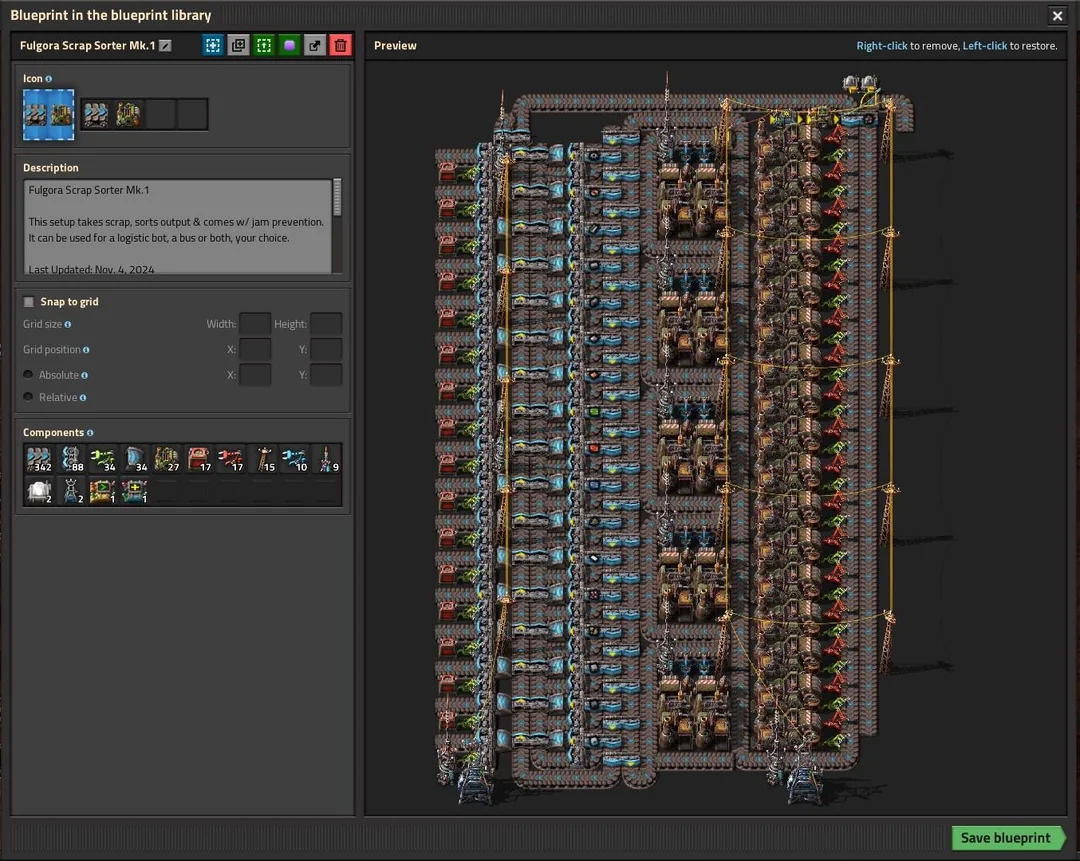The width and height of the screenshot is (1080, 861).
Task: Click the 'Last Updated: Nov. 4, 2024' line
Action: coord(92,269)
